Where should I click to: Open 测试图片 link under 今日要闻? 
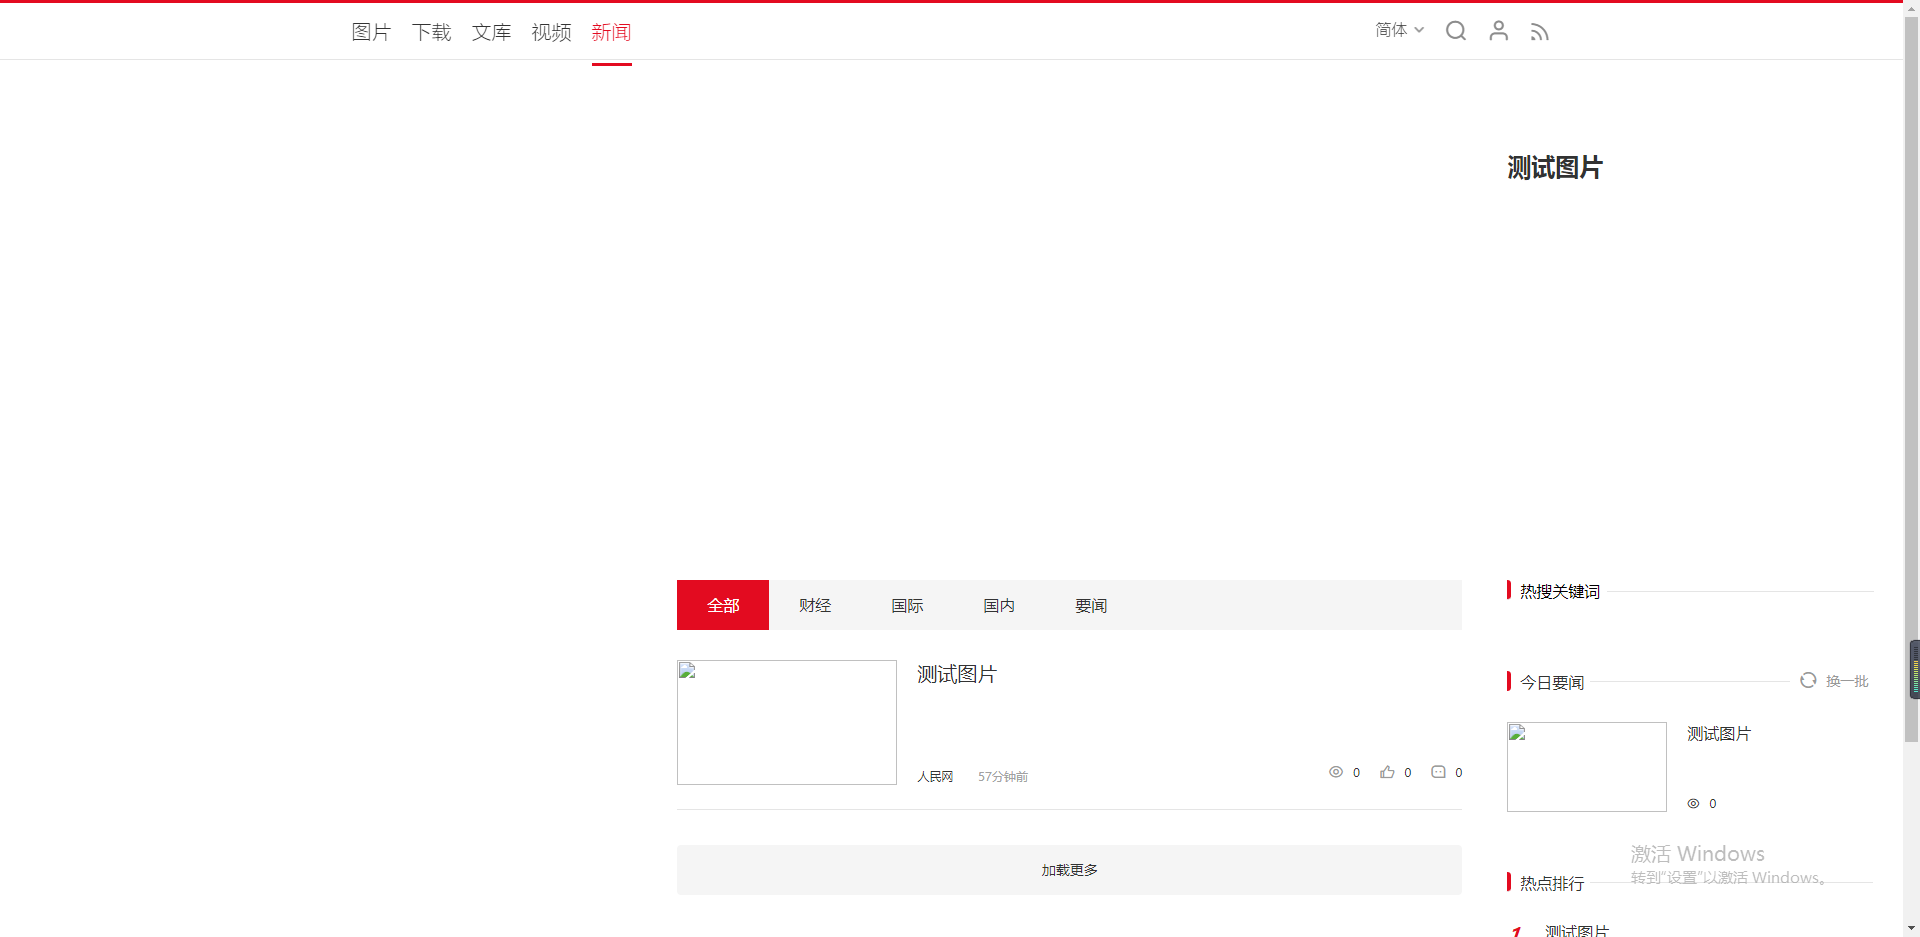[1719, 734]
